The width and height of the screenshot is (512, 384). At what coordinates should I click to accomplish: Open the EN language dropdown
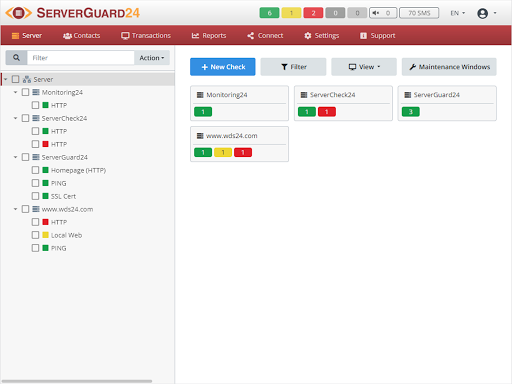(457, 13)
